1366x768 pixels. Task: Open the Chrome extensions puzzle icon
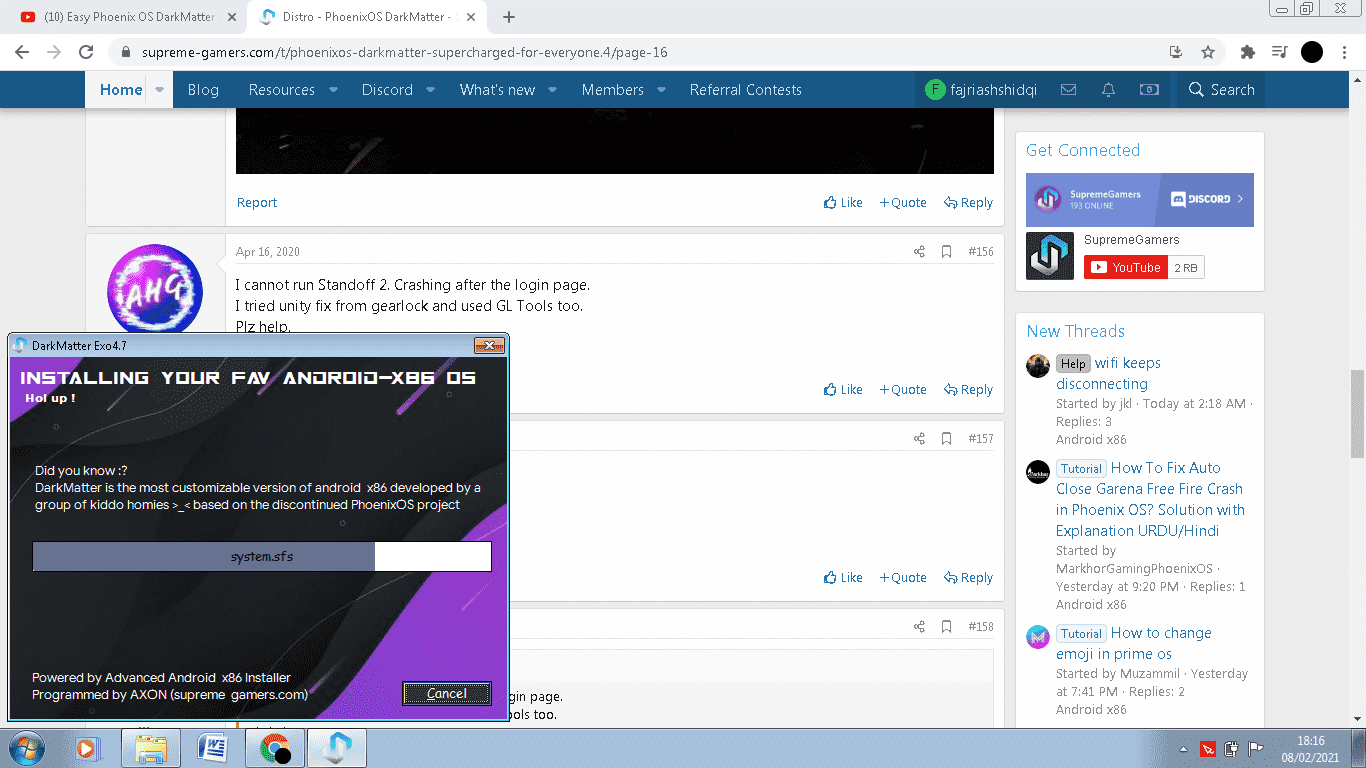[1247, 52]
